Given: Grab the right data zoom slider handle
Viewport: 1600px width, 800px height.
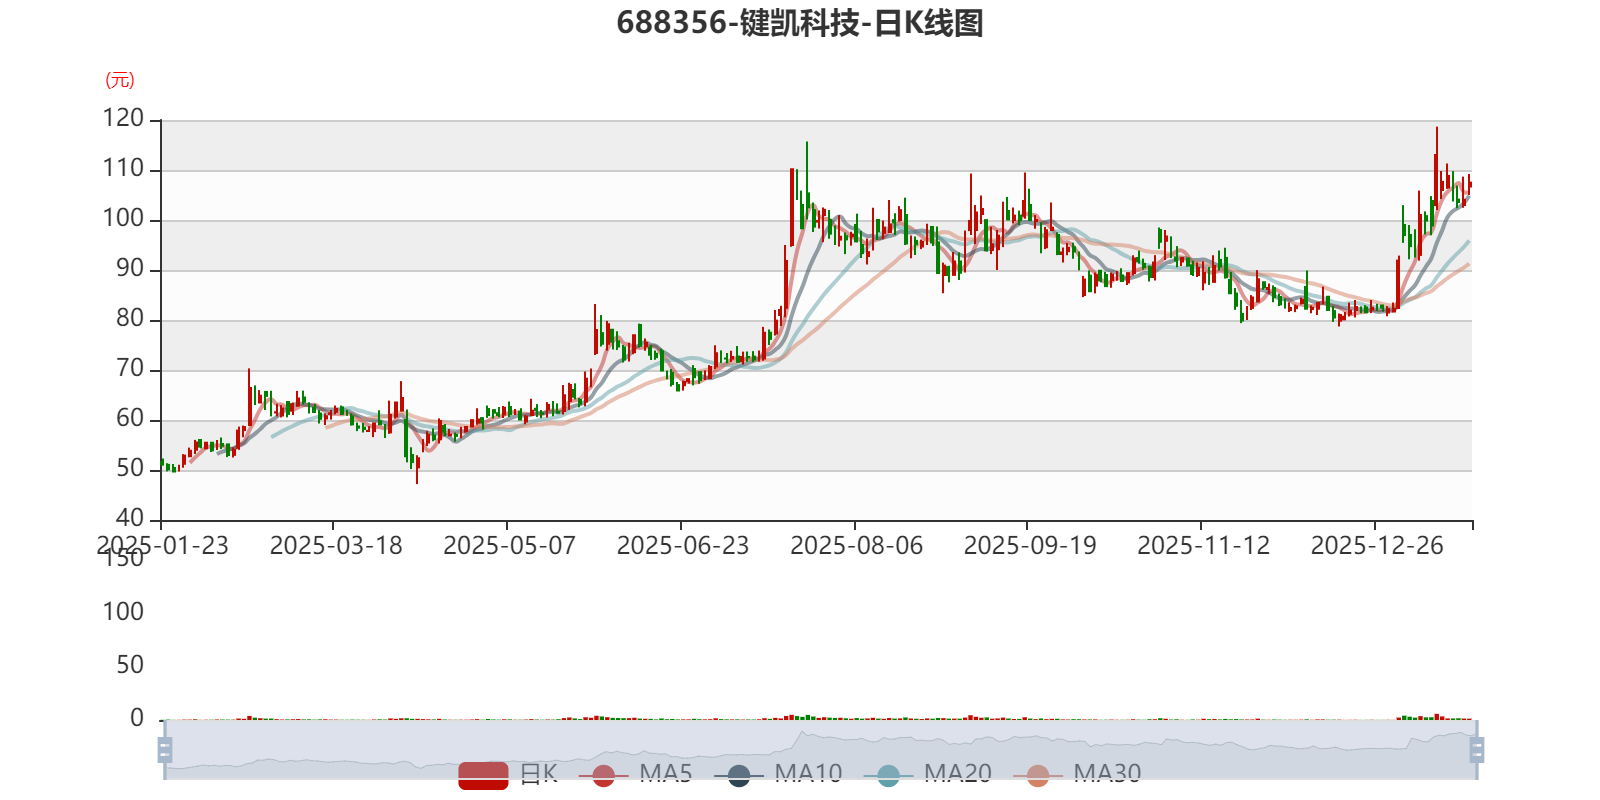Looking at the screenshot, I should click(x=1477, y=749).
